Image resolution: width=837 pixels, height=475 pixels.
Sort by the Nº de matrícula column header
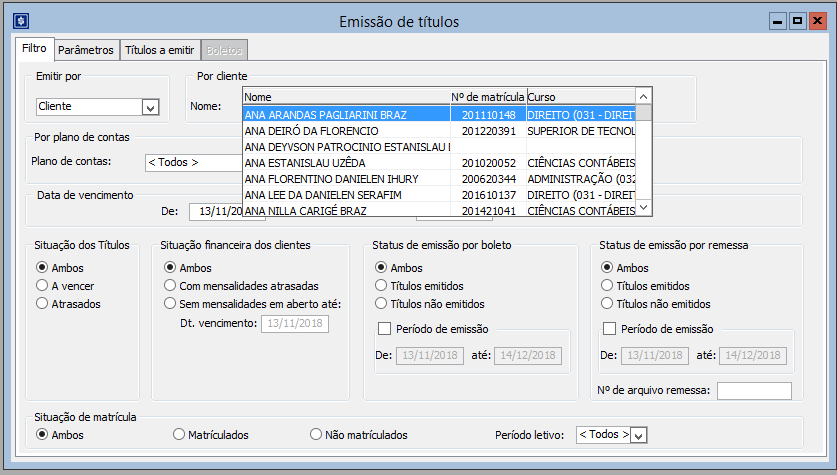point(487,97)
